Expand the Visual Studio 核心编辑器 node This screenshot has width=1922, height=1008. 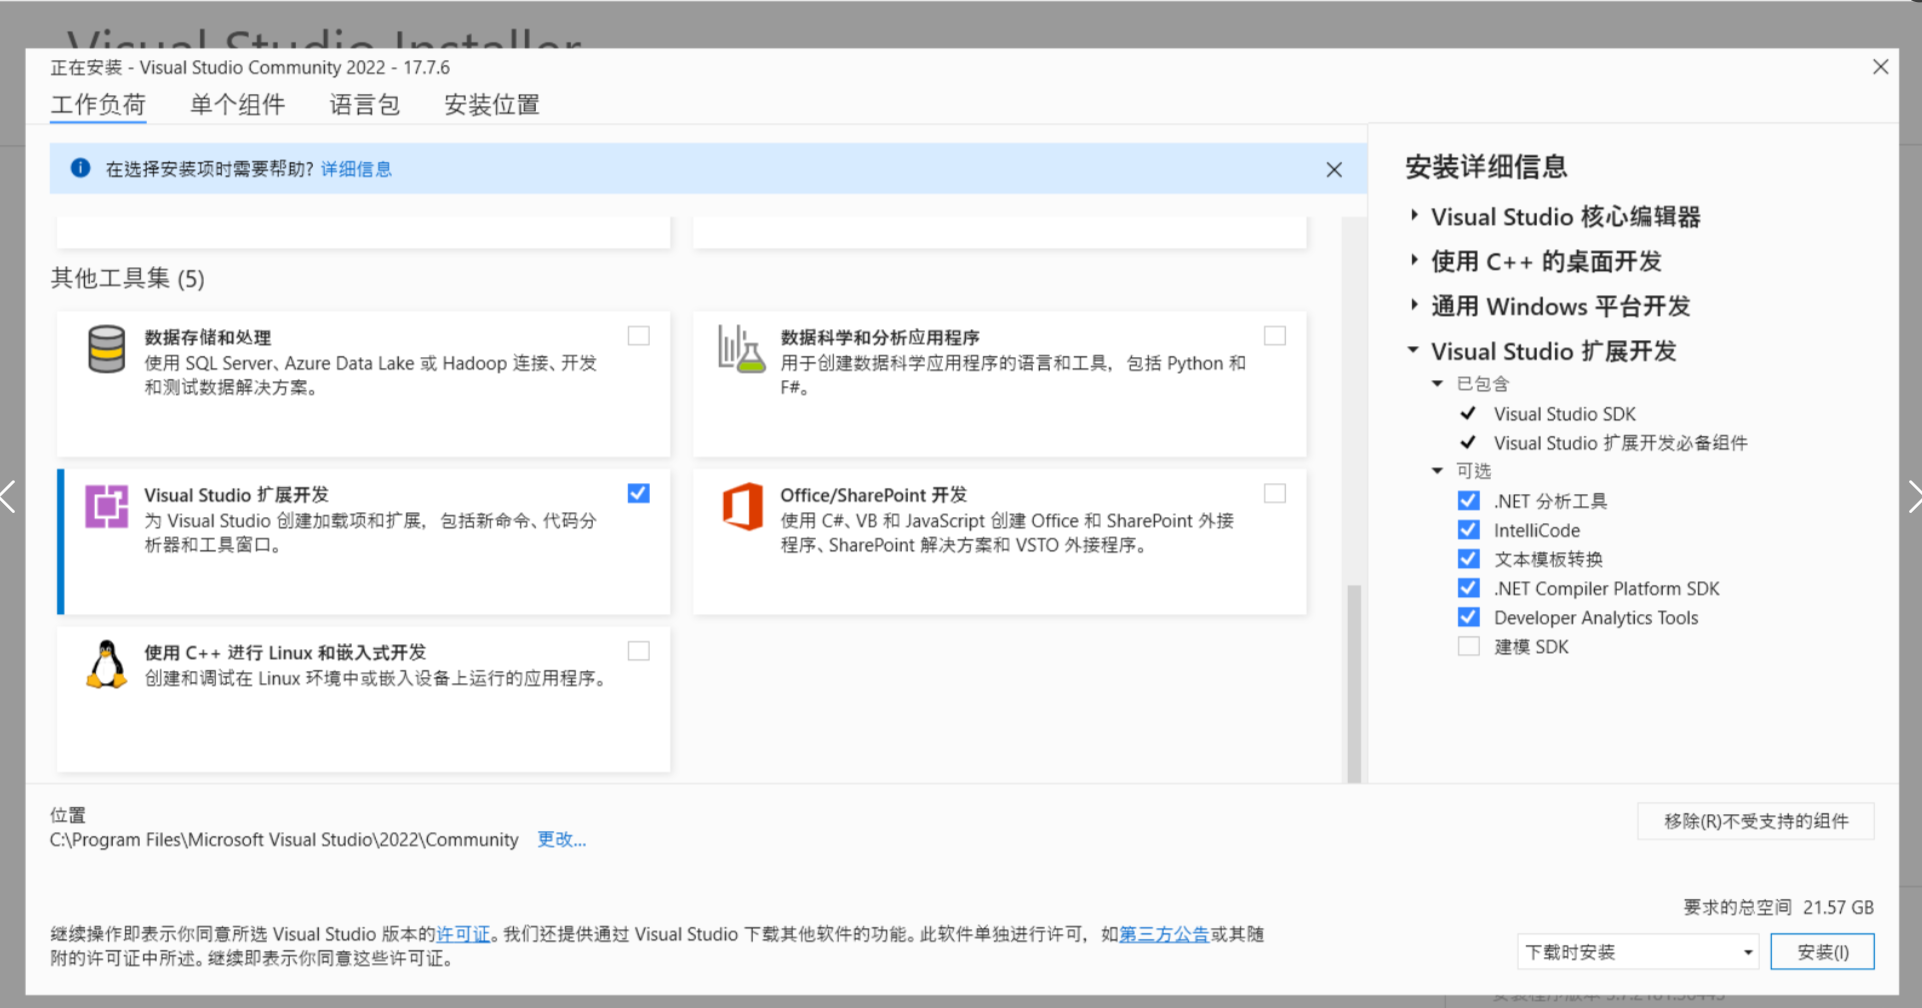pyautogui.click(x=1414, y=215)
